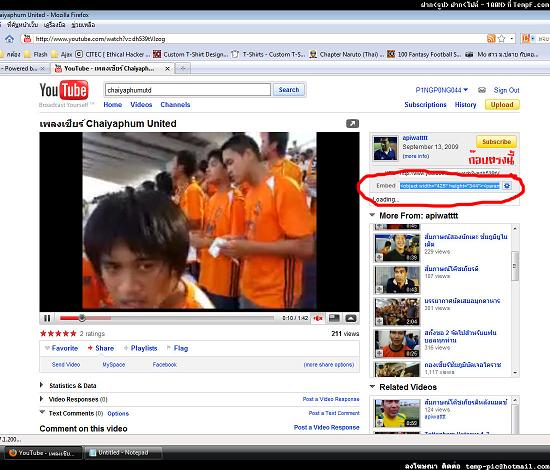
Task: Open History link
Action: click(465, 105)
